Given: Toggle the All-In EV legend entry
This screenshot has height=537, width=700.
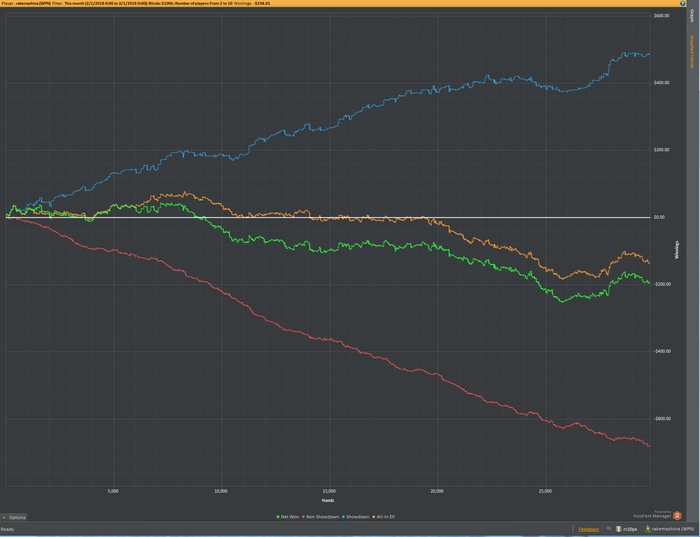Looking at the screenshot, I should point(383,517).
